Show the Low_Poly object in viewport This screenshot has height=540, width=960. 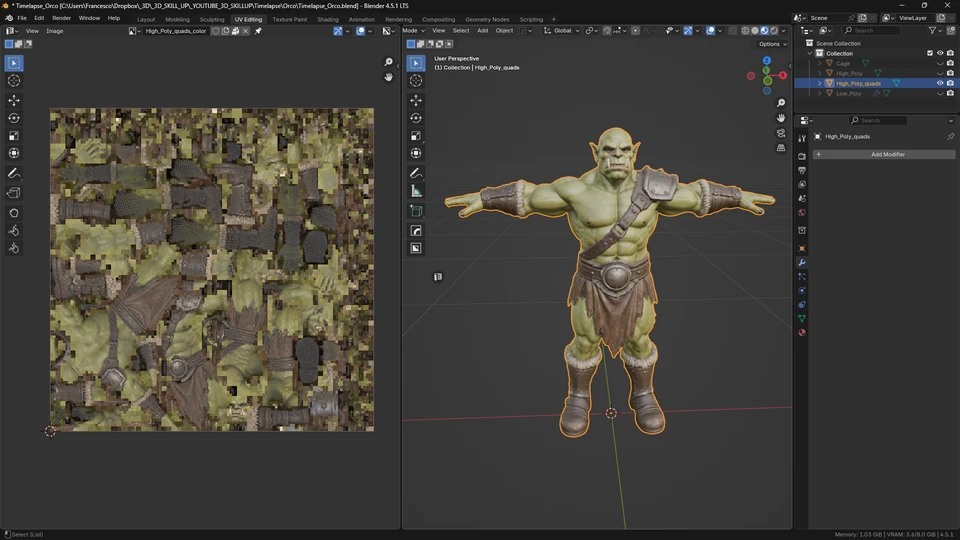[x=940, y=93]
